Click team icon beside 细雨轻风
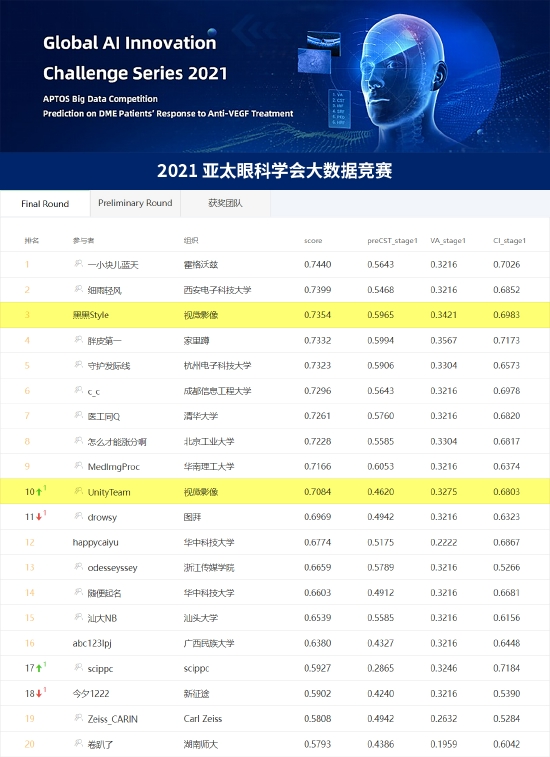This screenshot has height=757, width=550. click(78, 289)
